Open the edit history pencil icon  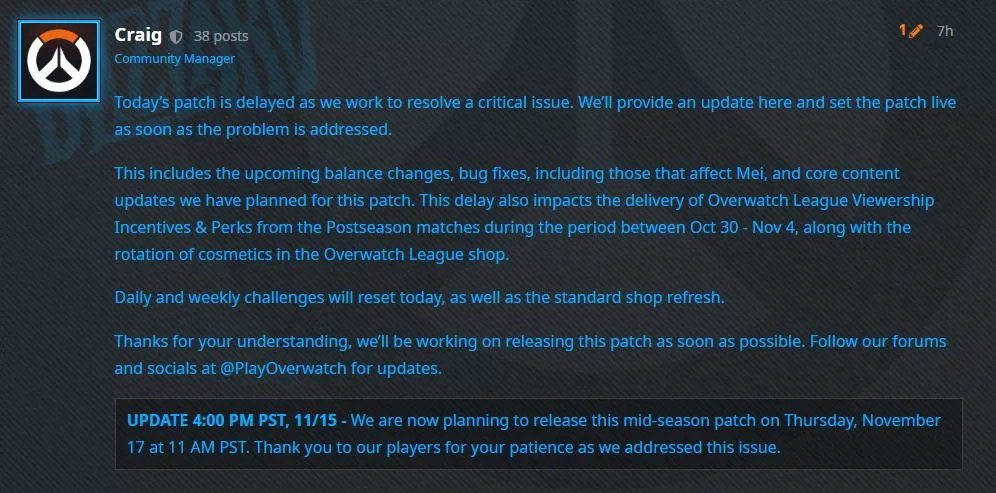coord(915,30)
